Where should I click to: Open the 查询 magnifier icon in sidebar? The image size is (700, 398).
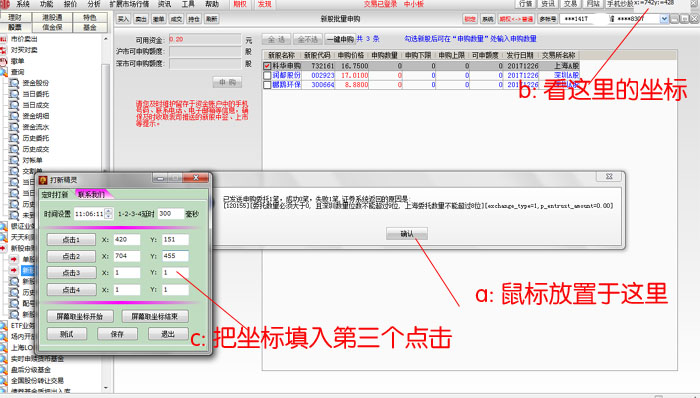pos(3,72)
